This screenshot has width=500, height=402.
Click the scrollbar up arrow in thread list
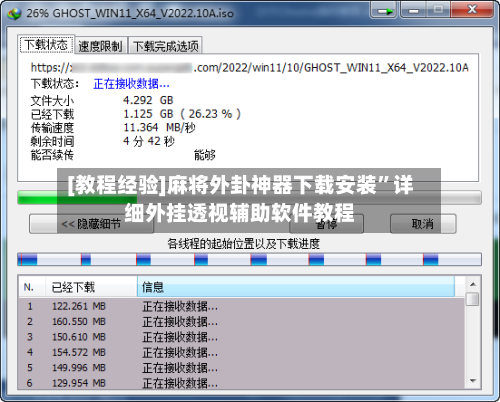tap(472, 284)
